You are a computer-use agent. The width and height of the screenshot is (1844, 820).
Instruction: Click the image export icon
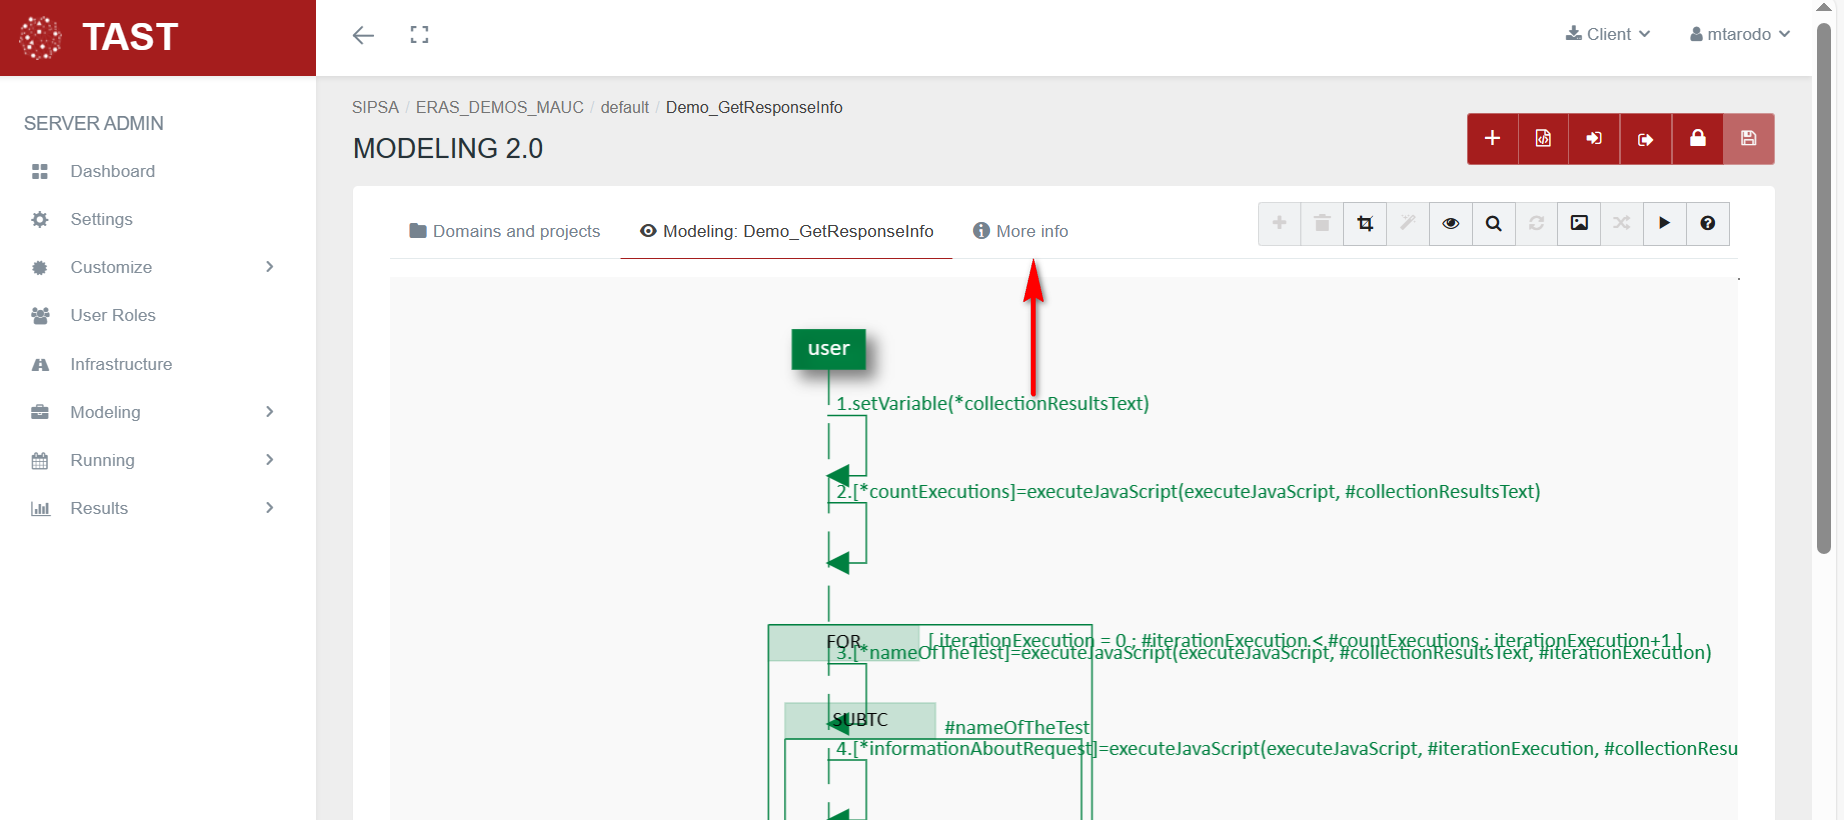[1579, 224]
